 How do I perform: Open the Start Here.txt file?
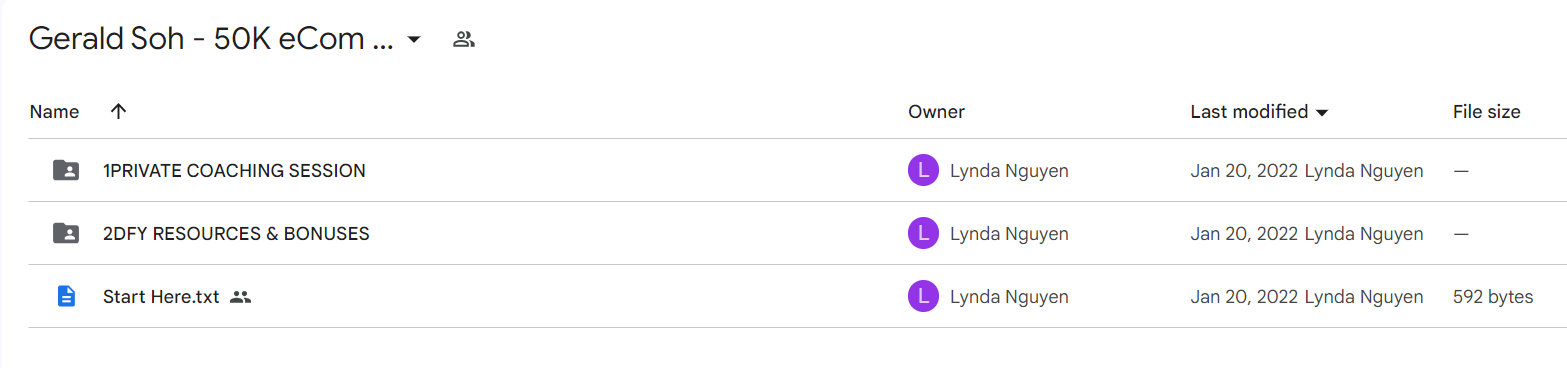[x=161, y=297]
